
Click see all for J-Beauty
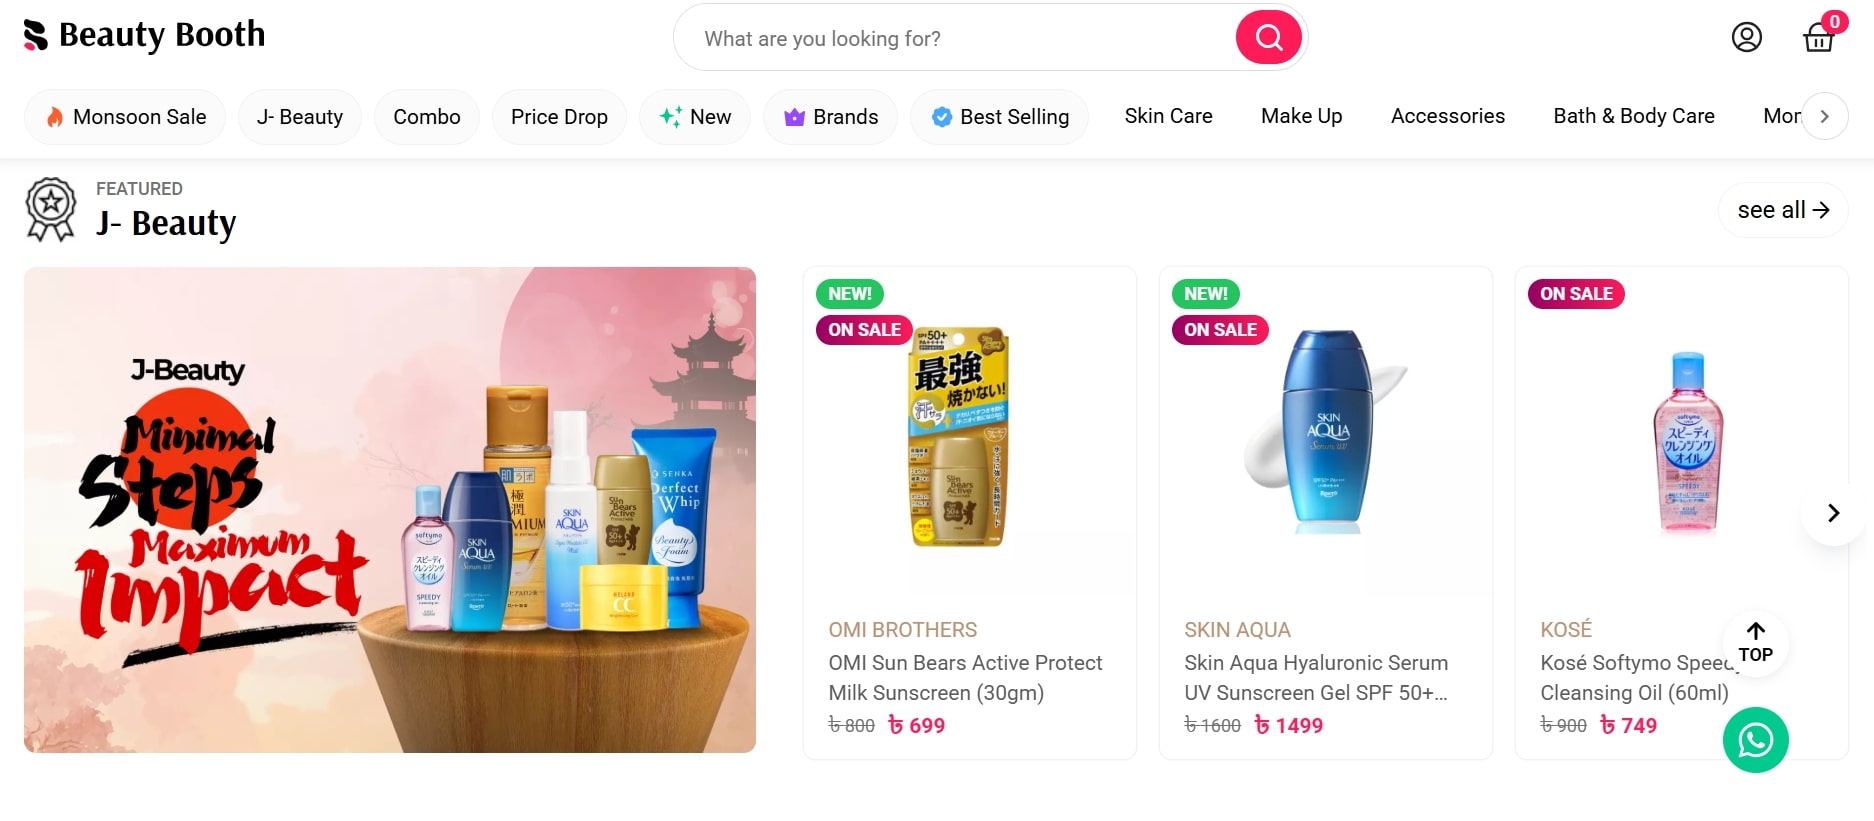tap(1782, 210)
